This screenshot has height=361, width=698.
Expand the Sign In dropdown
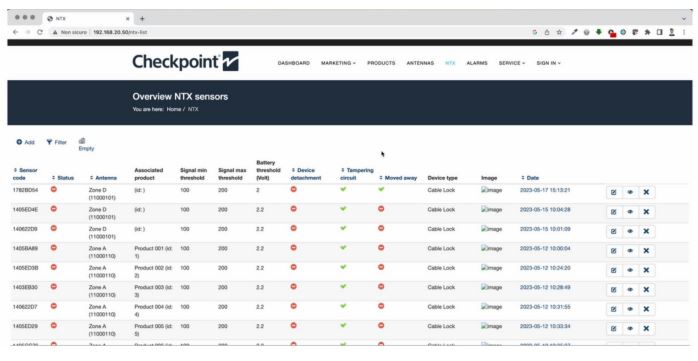coord(548,63)
